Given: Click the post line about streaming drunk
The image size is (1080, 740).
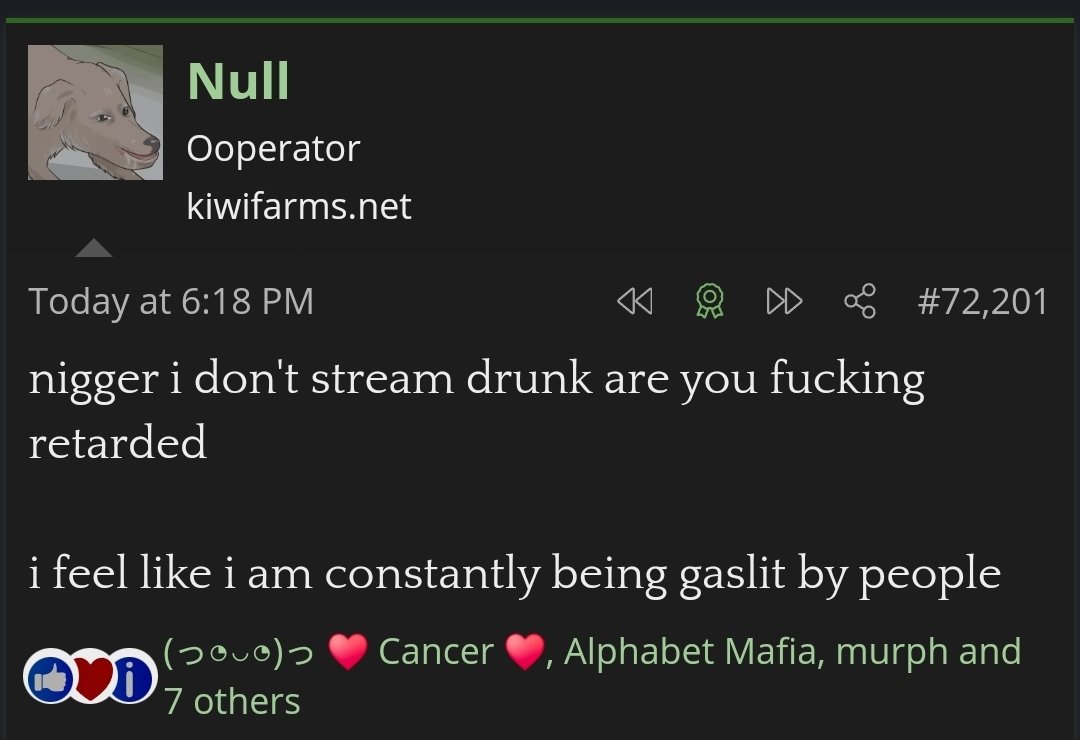Looking at the screenshot, I should 476,380.
